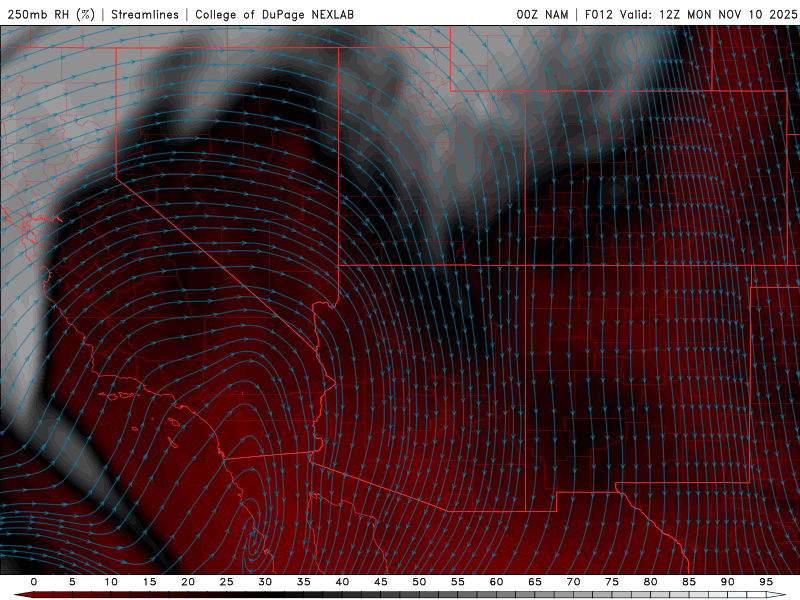This screenshot has height=600, width=800.
Task: Click the '00Z NAM' model label
Action: [x=542, y=14]
